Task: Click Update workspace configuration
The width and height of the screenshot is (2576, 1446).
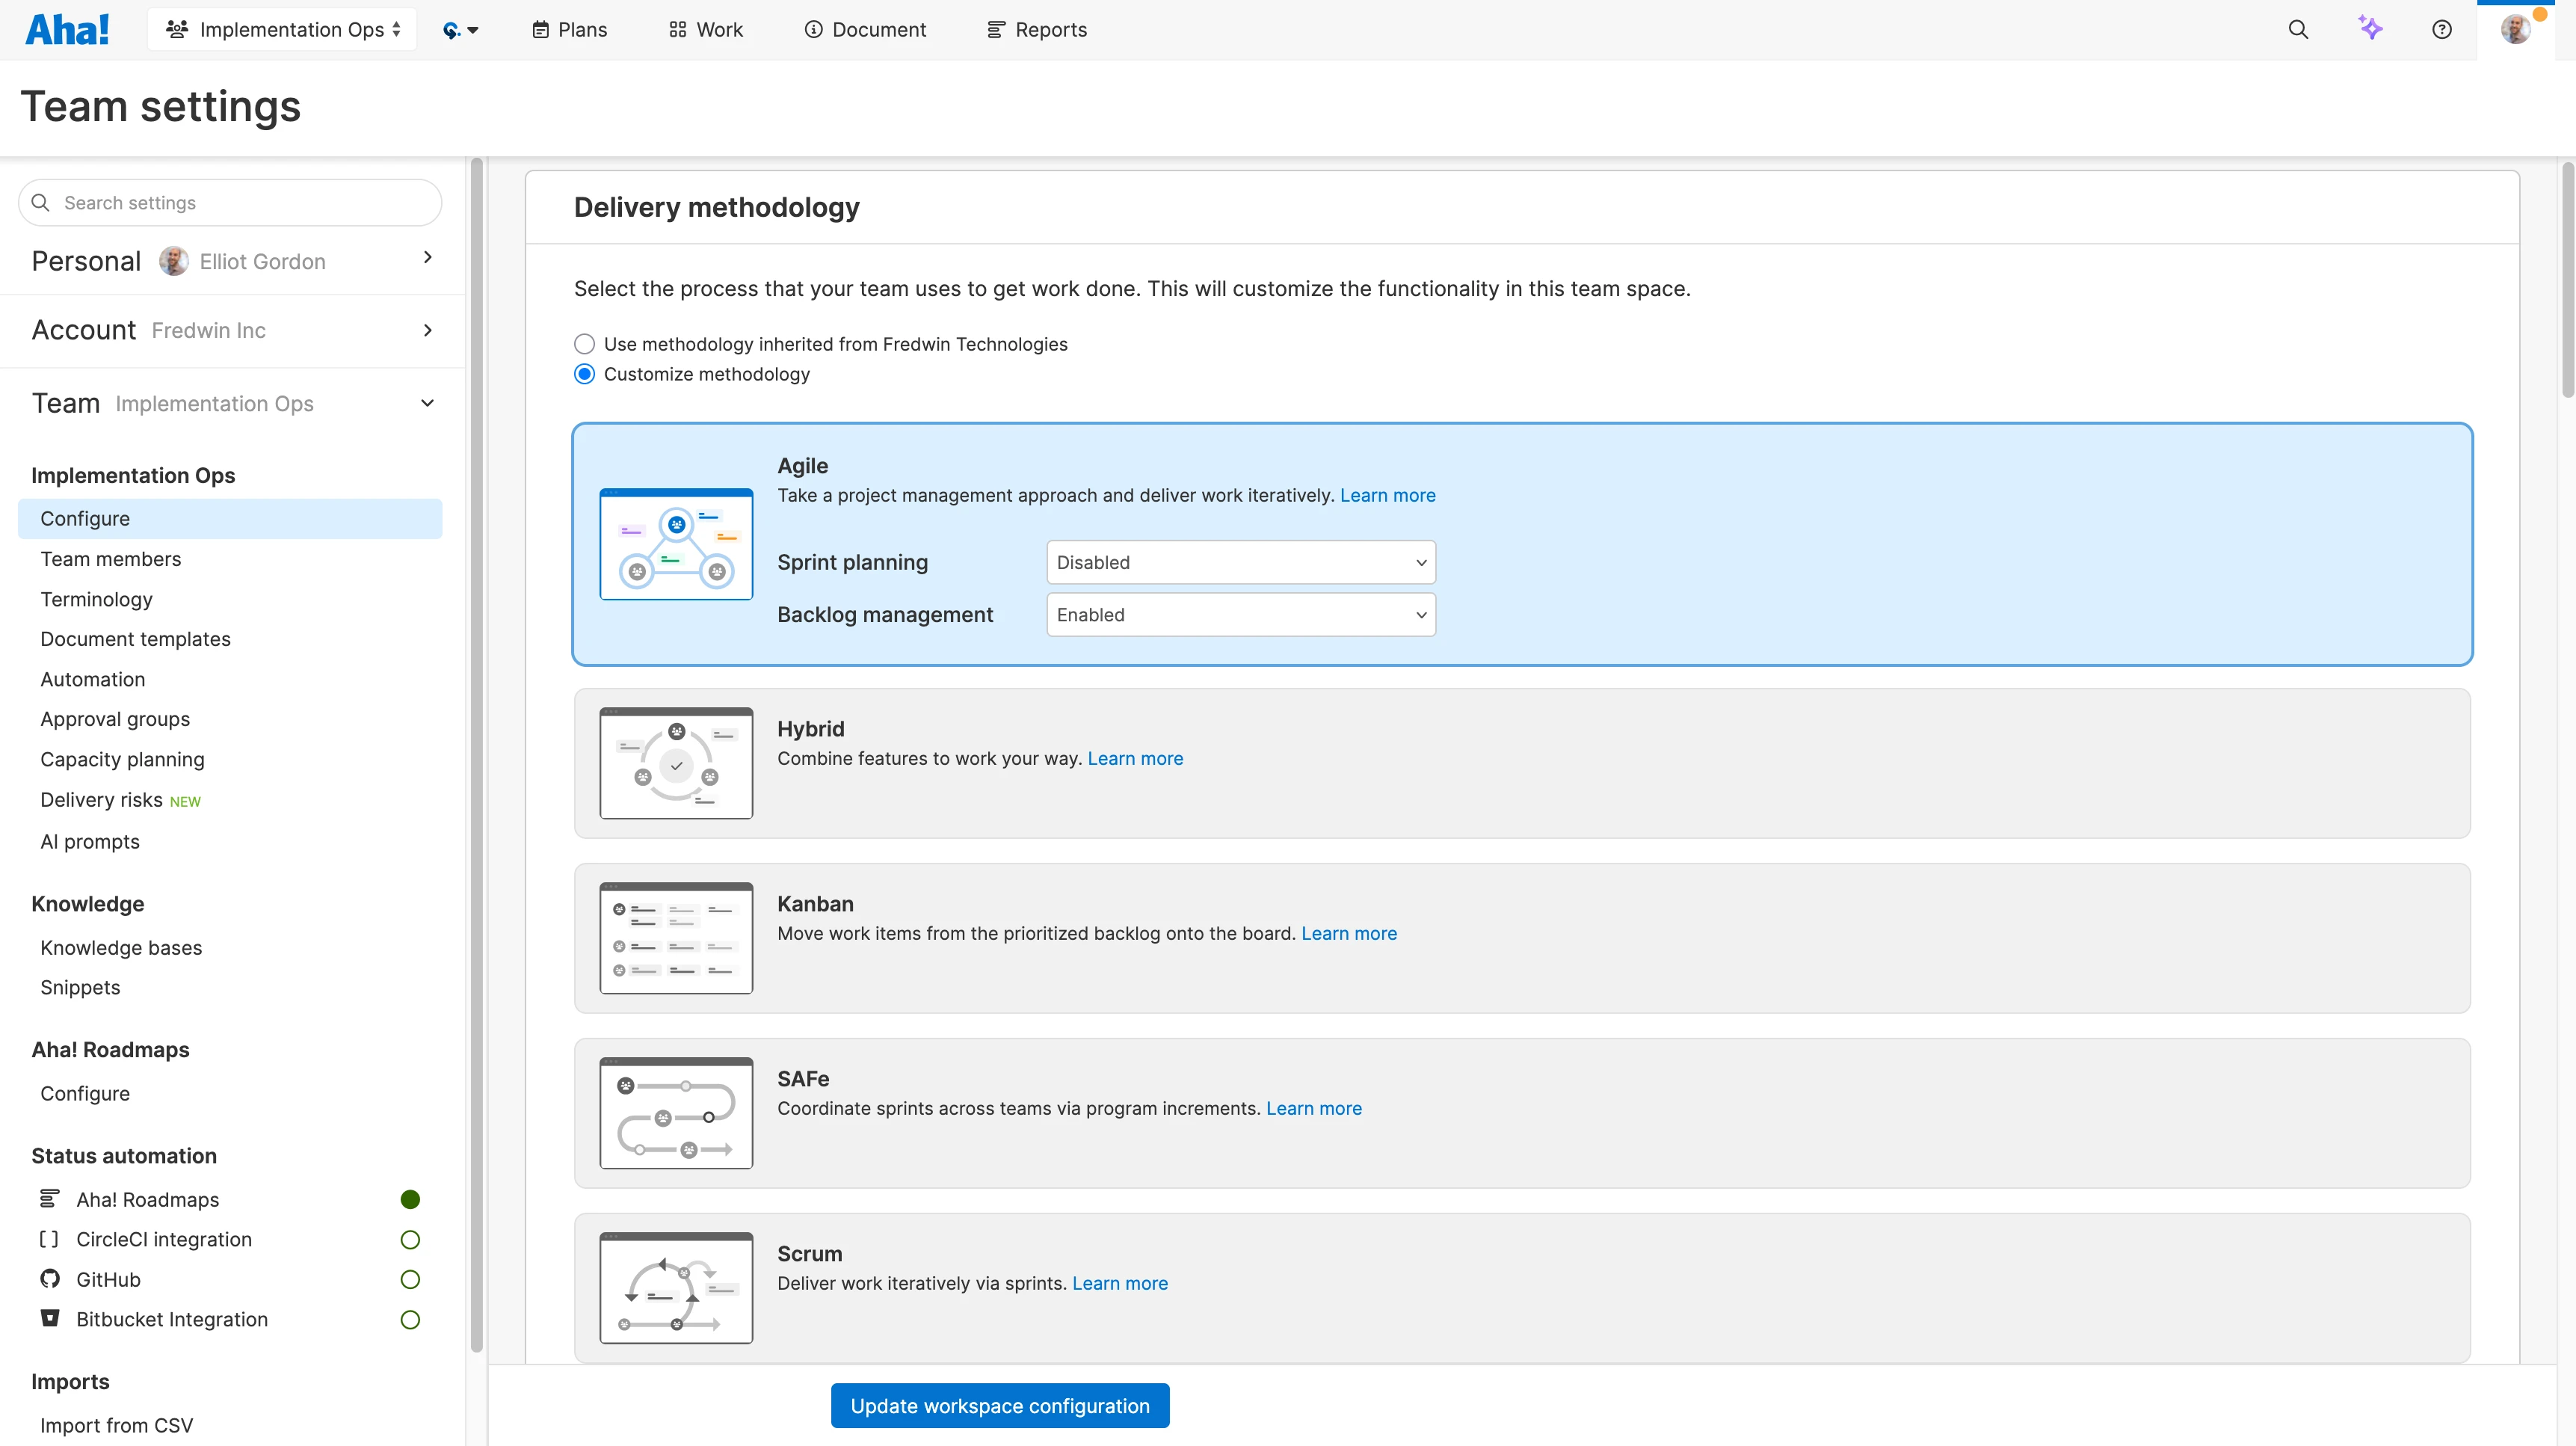Action: [999, 1405]
